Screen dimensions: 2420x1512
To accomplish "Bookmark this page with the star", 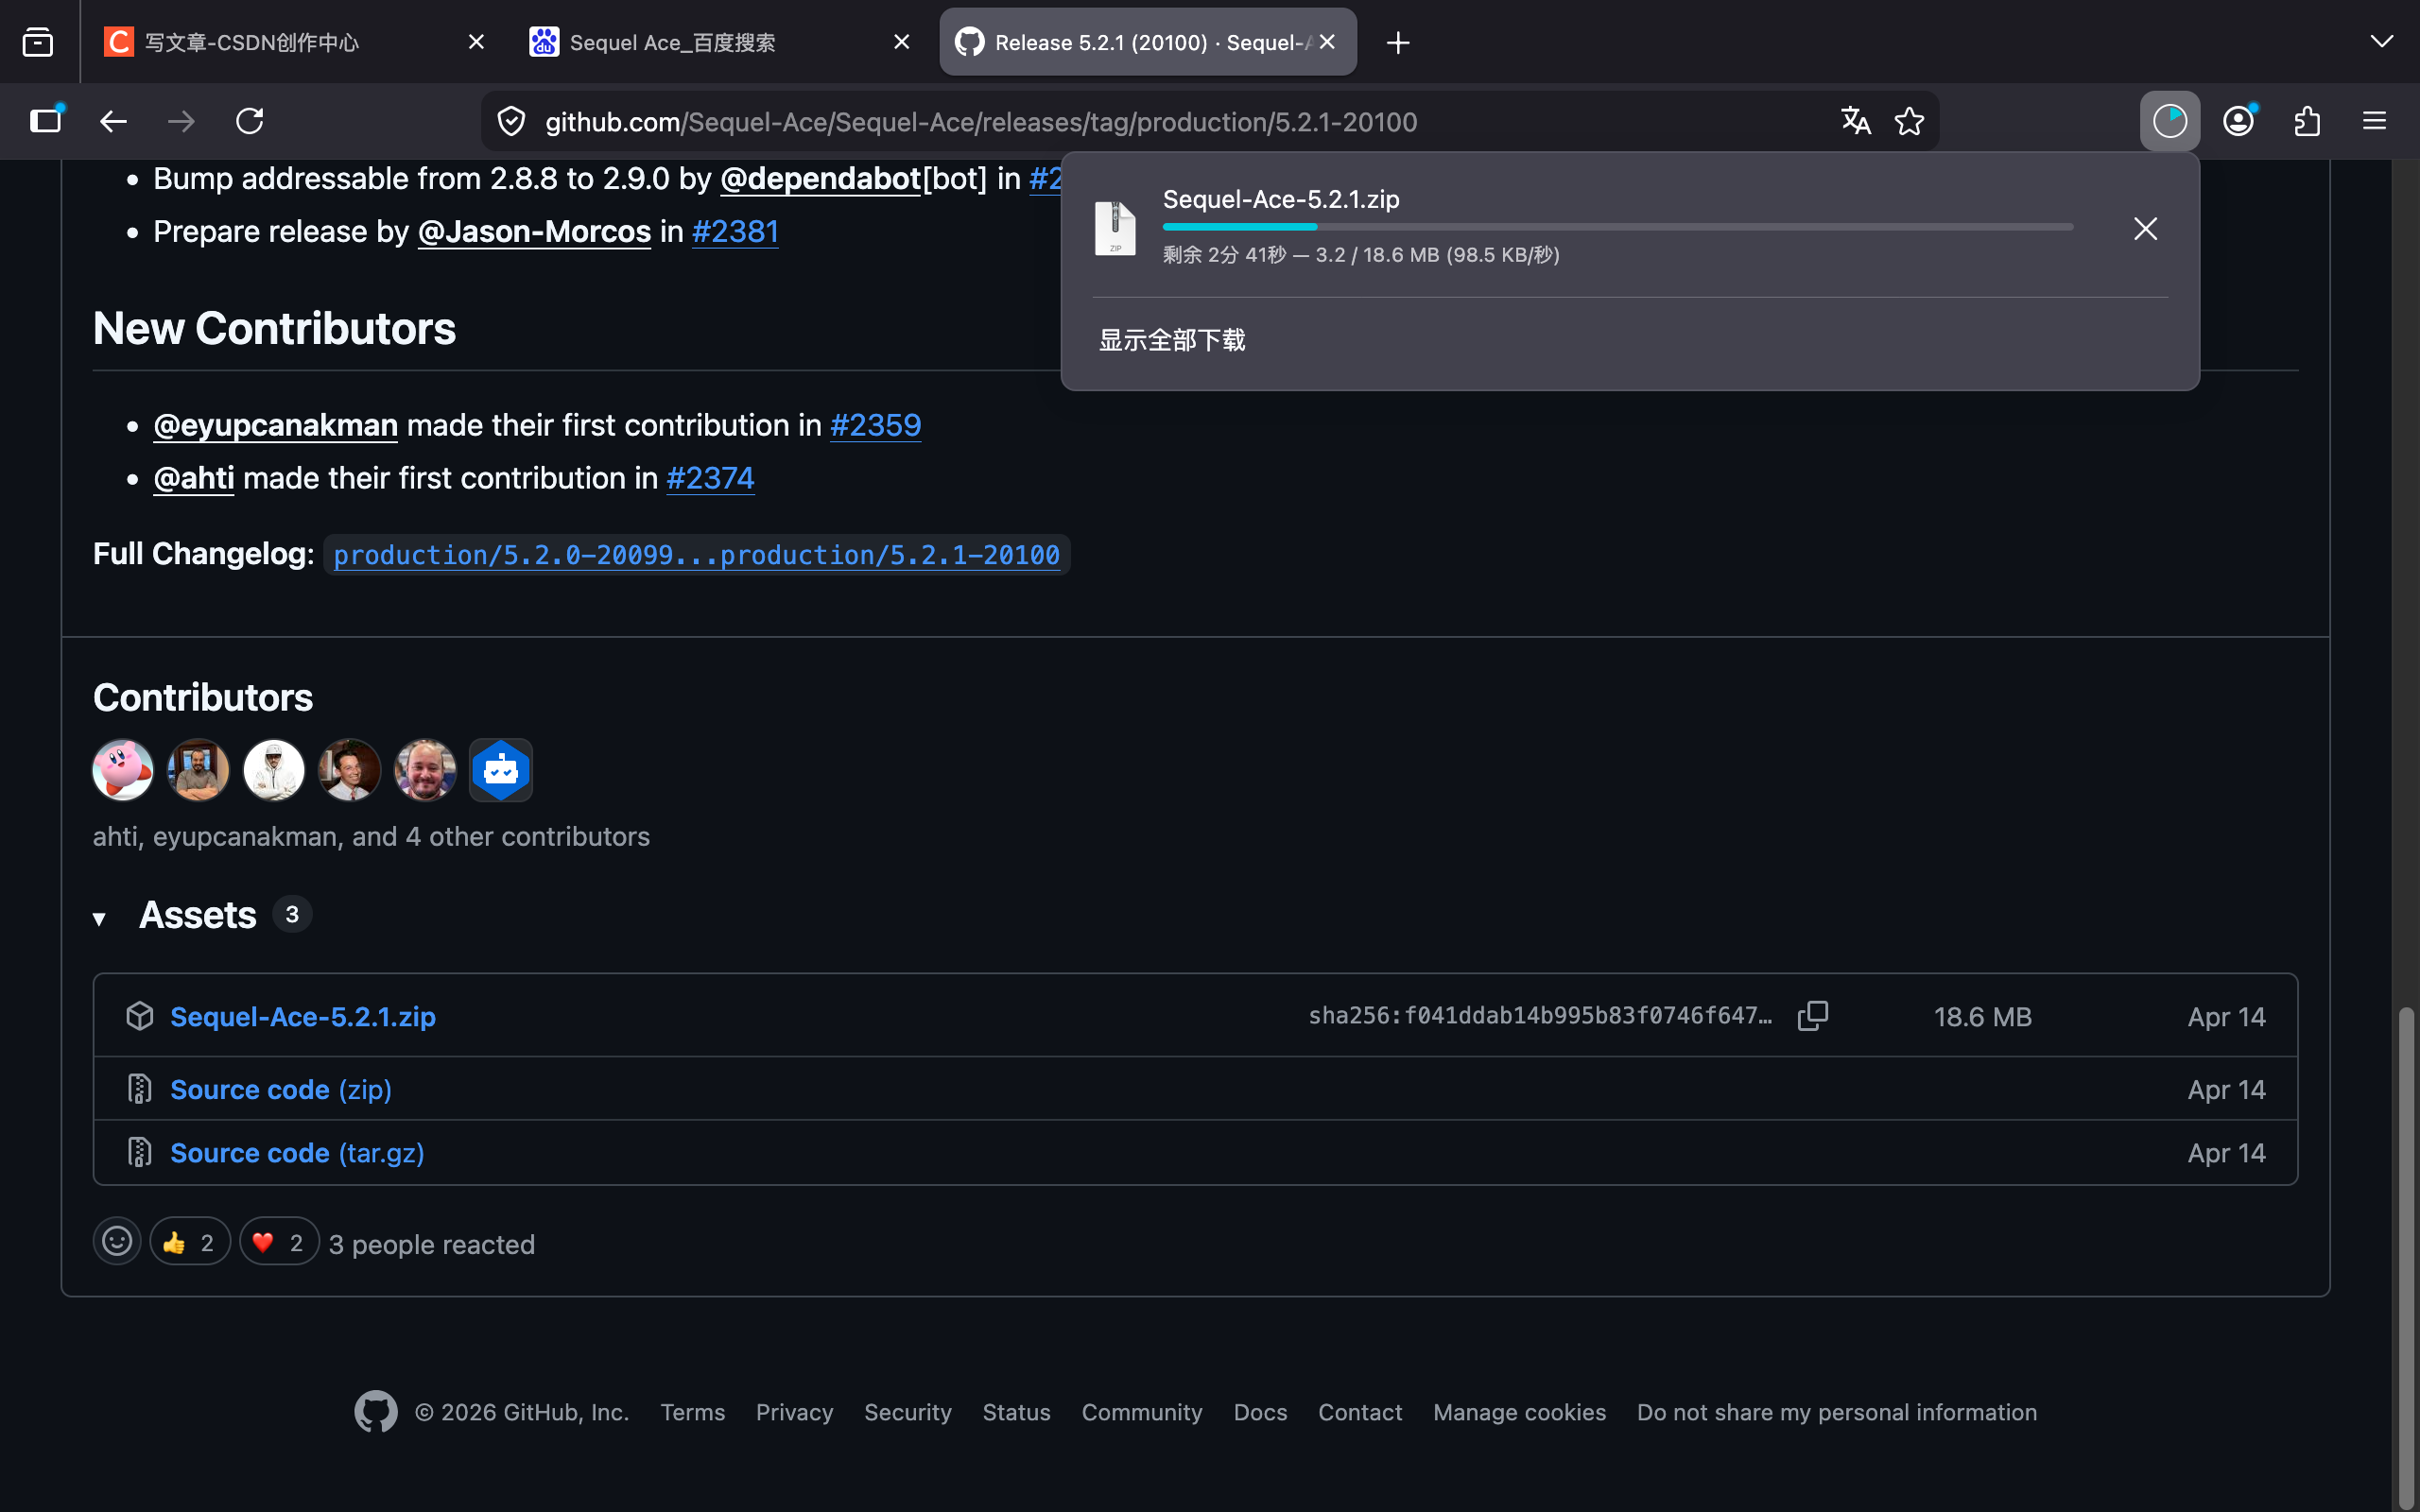I will 1909,121.
